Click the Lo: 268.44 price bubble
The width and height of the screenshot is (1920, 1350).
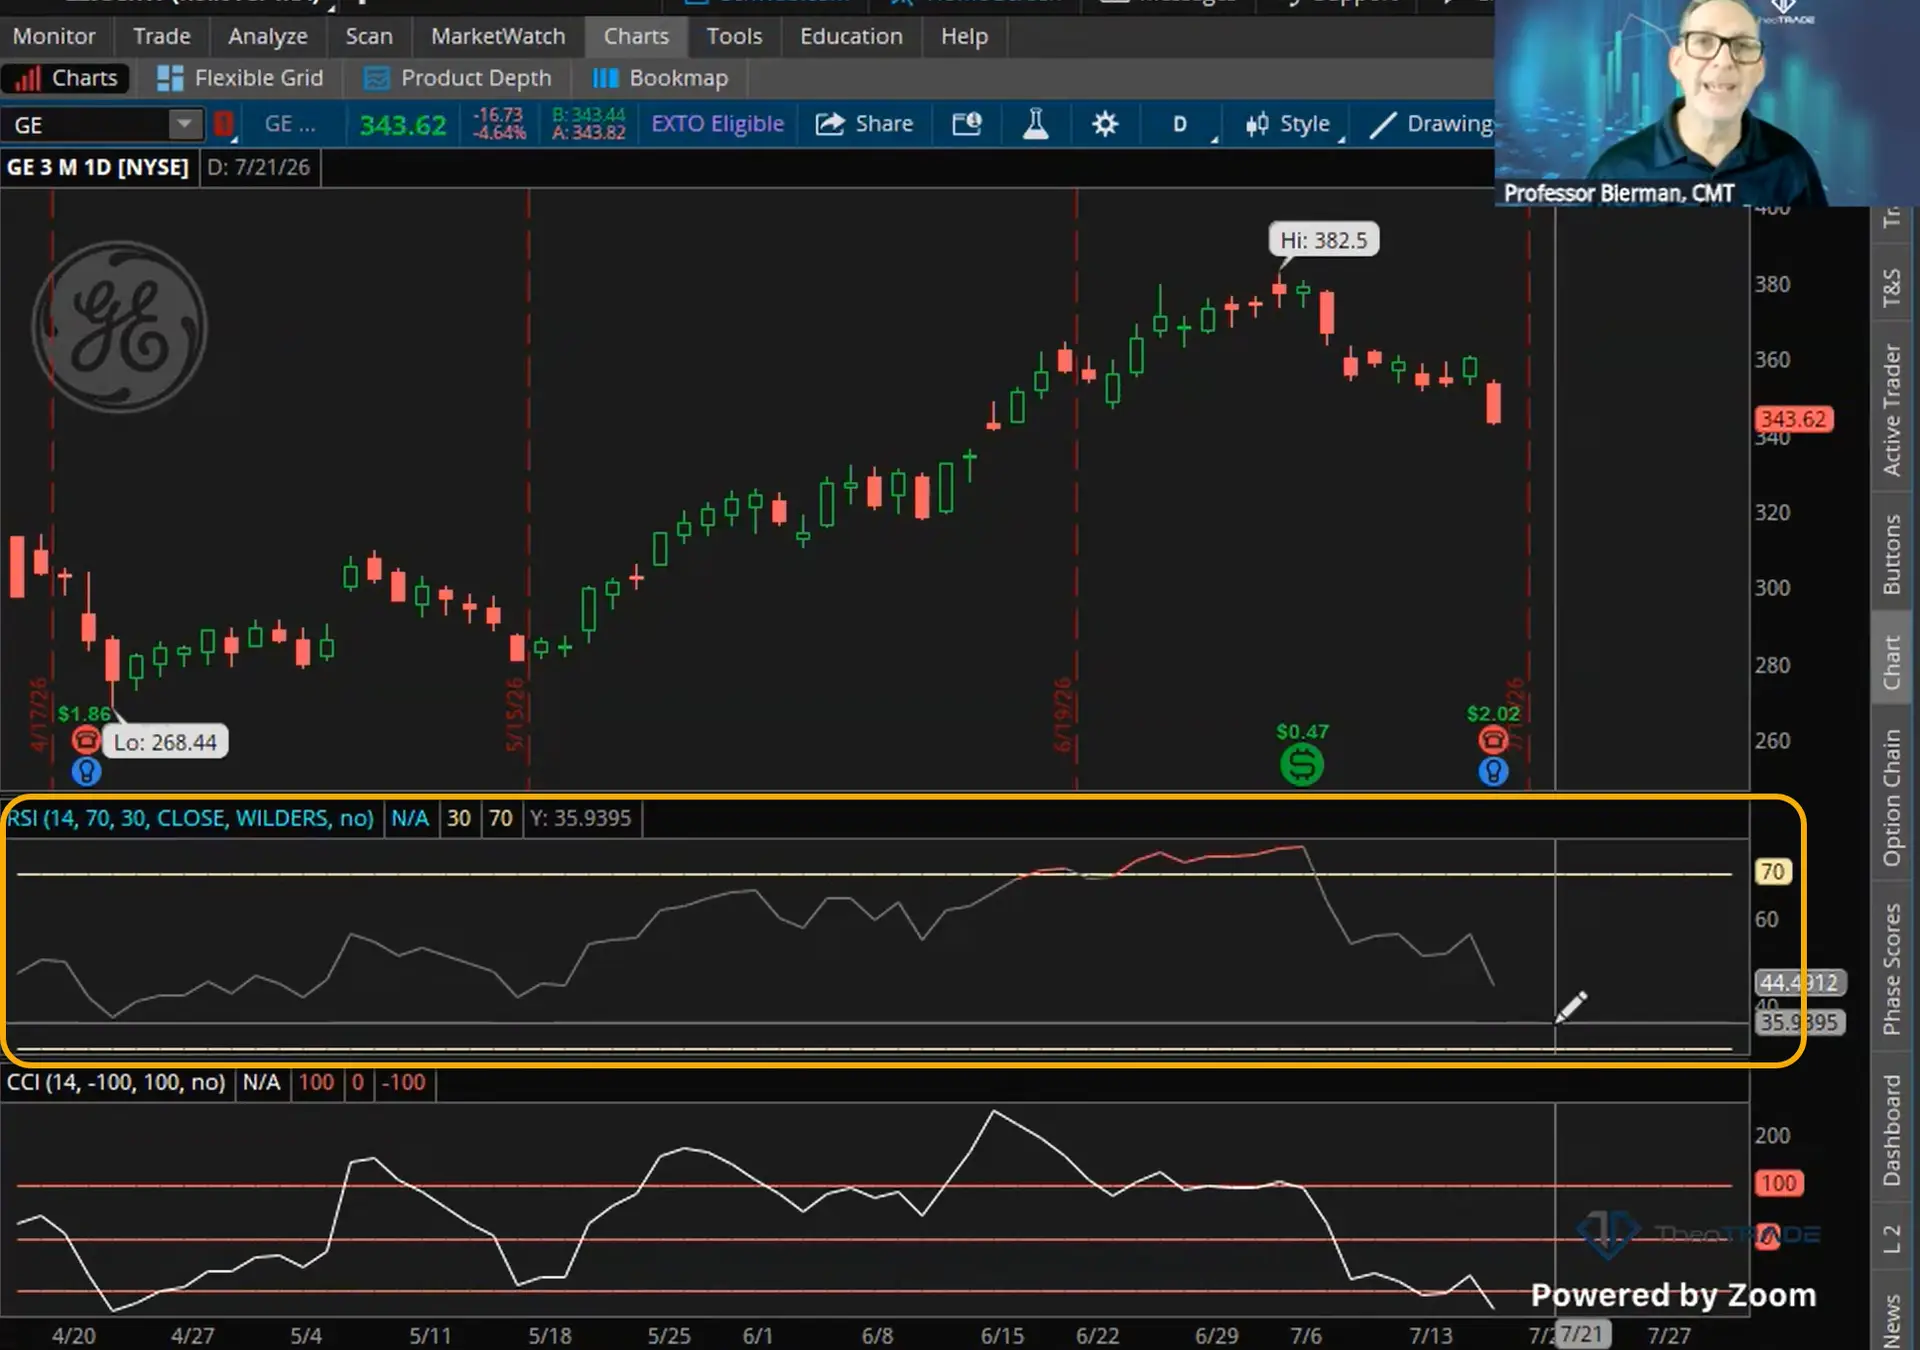(165, 742)
